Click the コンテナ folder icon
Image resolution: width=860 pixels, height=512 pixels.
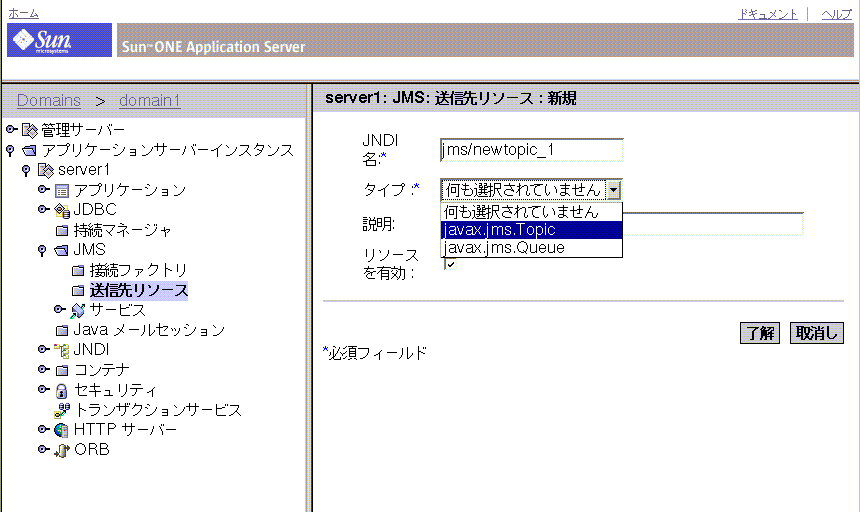62,370
